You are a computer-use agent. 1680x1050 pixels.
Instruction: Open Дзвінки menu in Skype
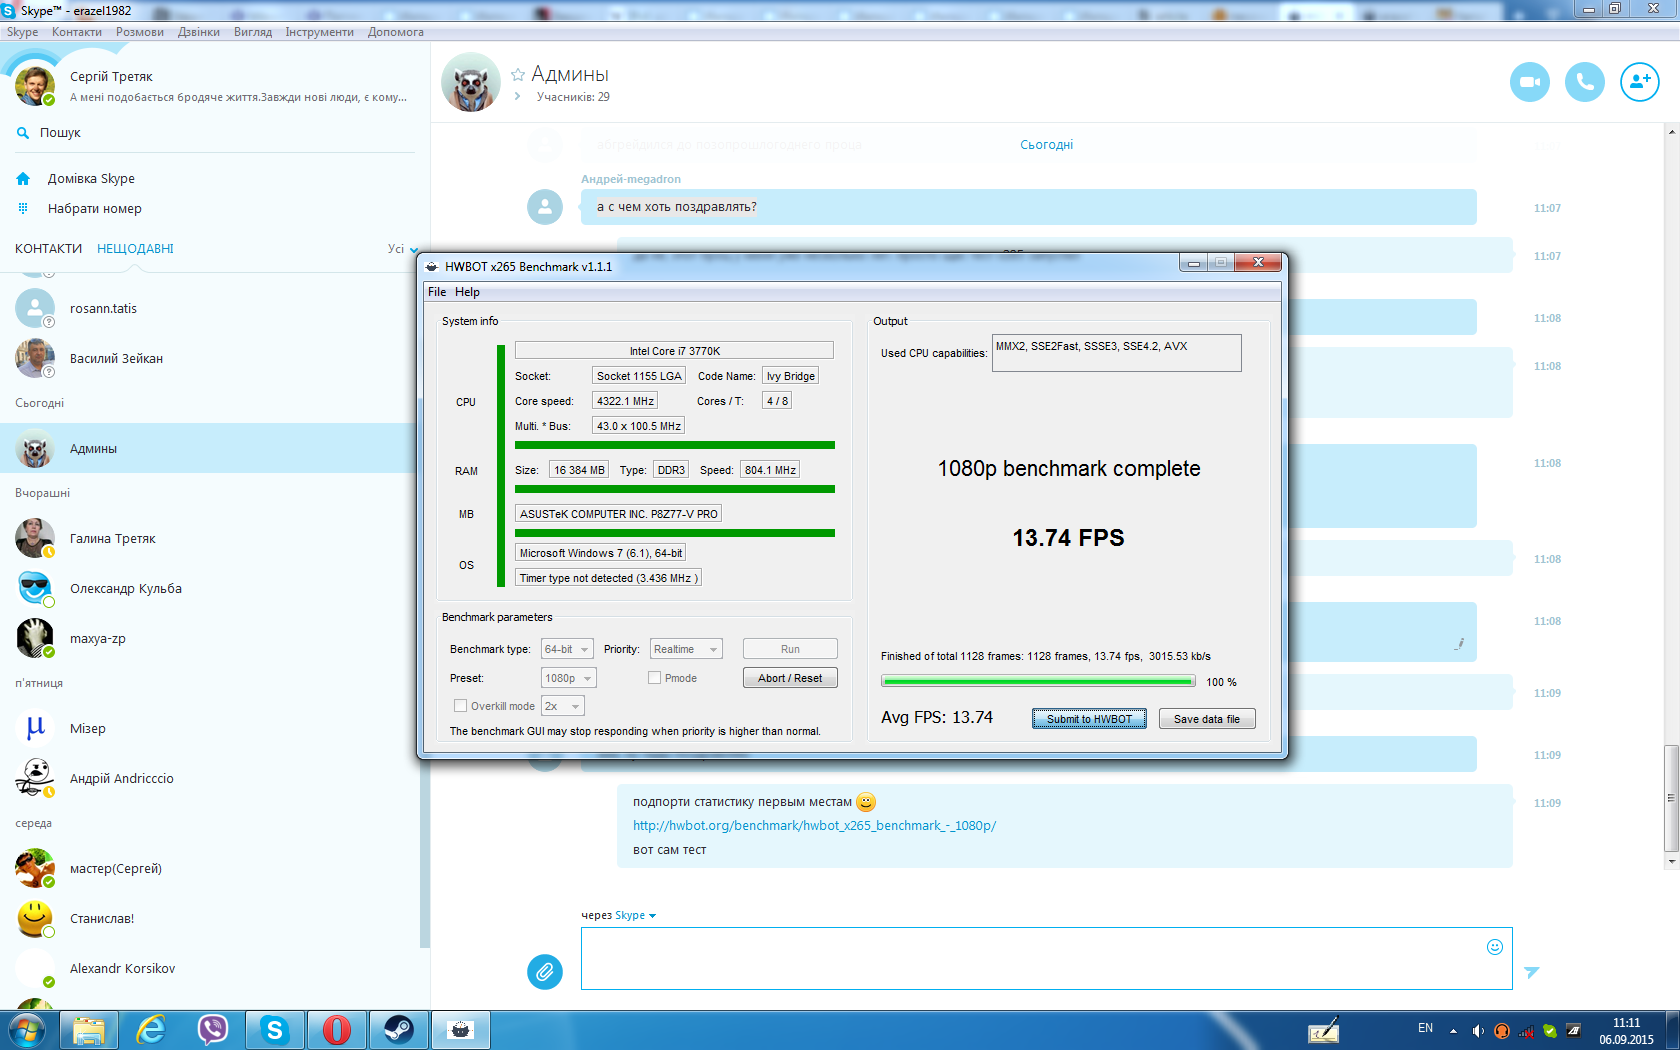199,32
